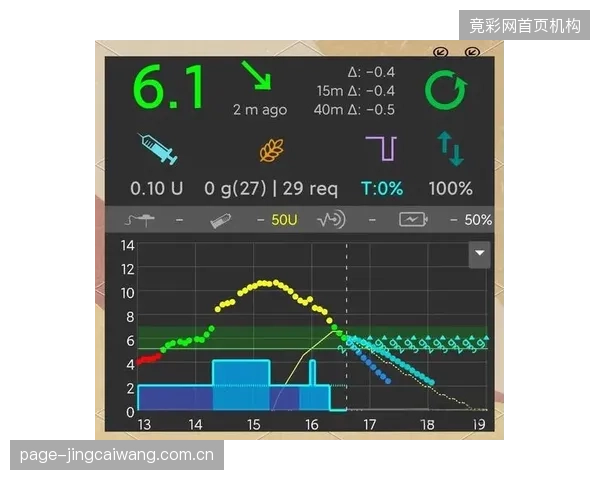Tap the 40m delta -0.5 line

354,110
